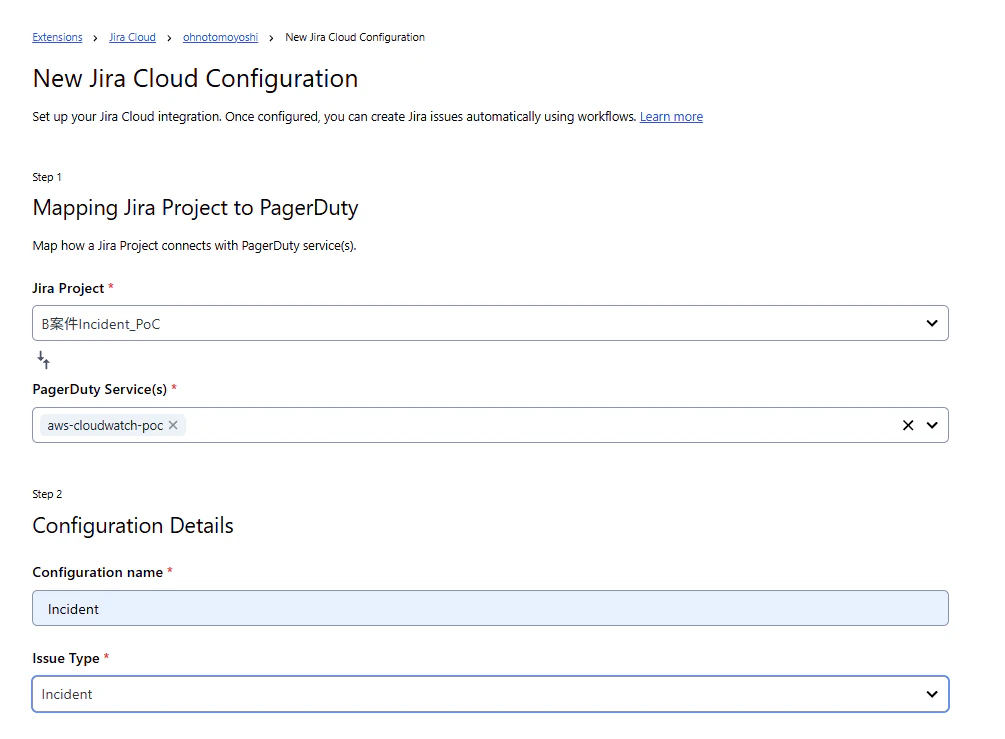Go to Jira Cloud breadcrumb link

(132, 37)
